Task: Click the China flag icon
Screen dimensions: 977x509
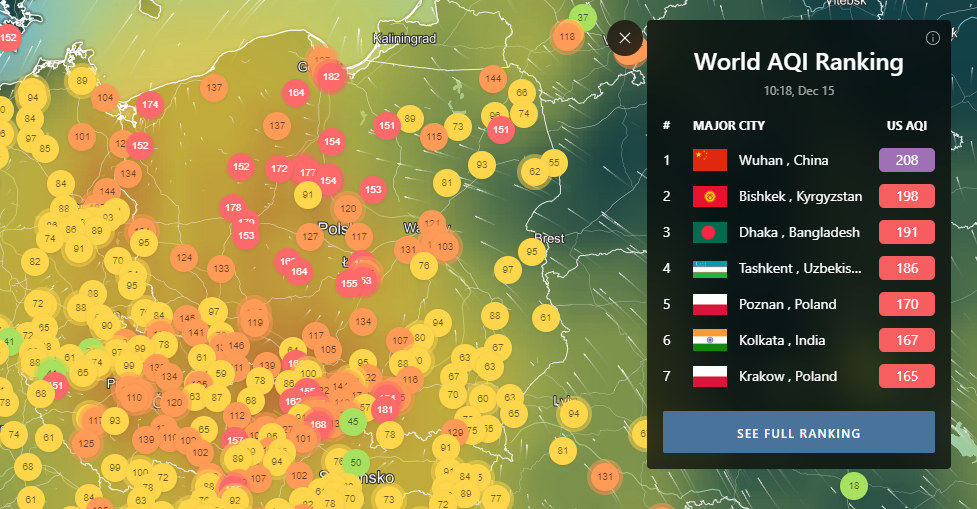Action: click(710, 160)
